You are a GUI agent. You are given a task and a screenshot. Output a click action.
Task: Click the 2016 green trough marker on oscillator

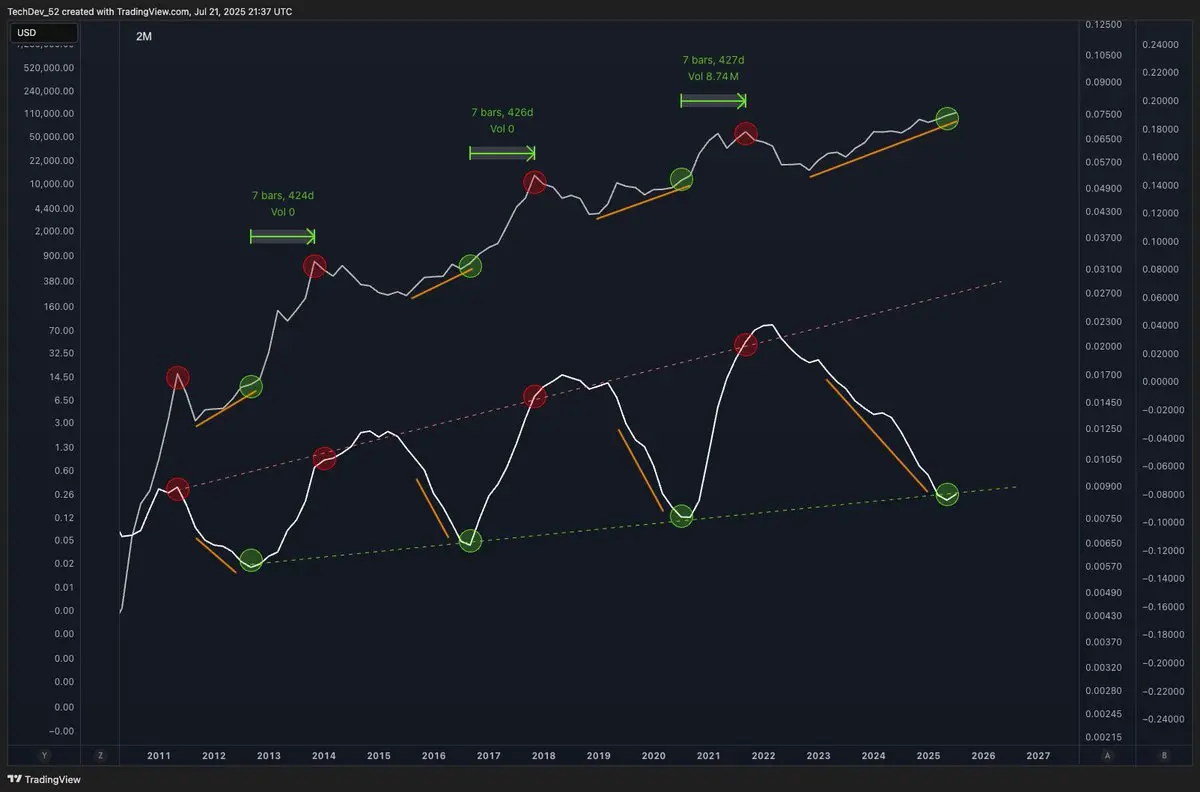[x=470, y=540]
